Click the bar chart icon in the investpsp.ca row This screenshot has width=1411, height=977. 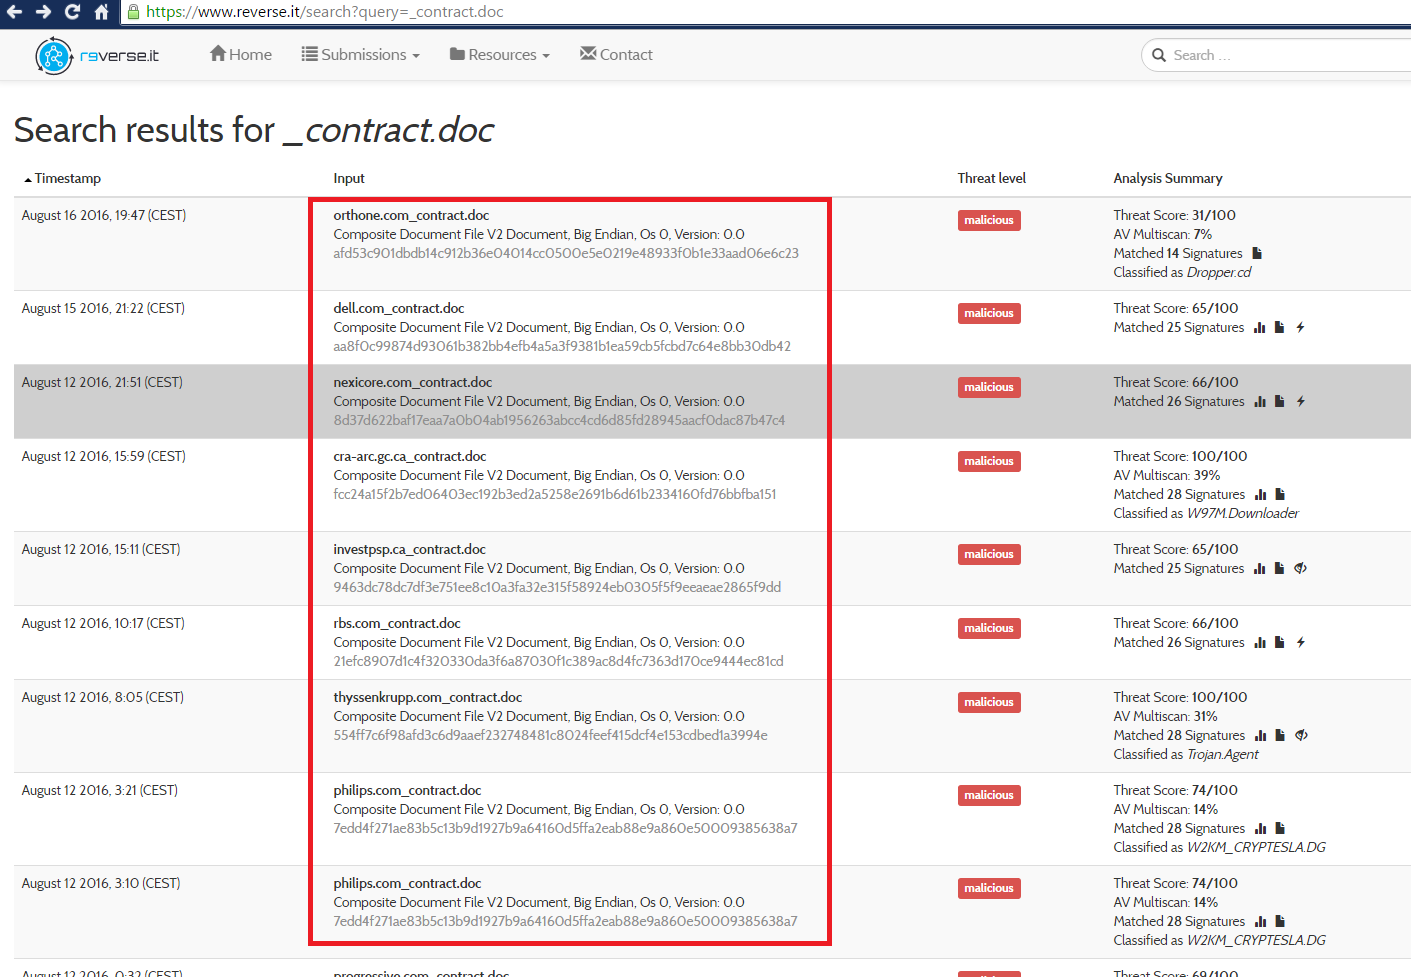coord(1260,568)
